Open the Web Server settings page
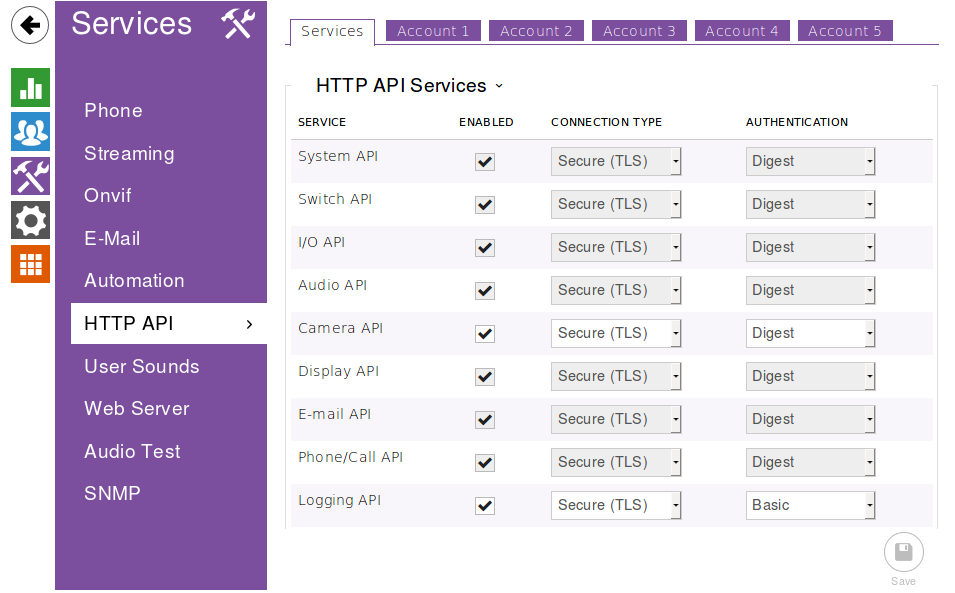The height and width of the screenshot is (593, 955). pyautogui.click(x=137, y=408)
